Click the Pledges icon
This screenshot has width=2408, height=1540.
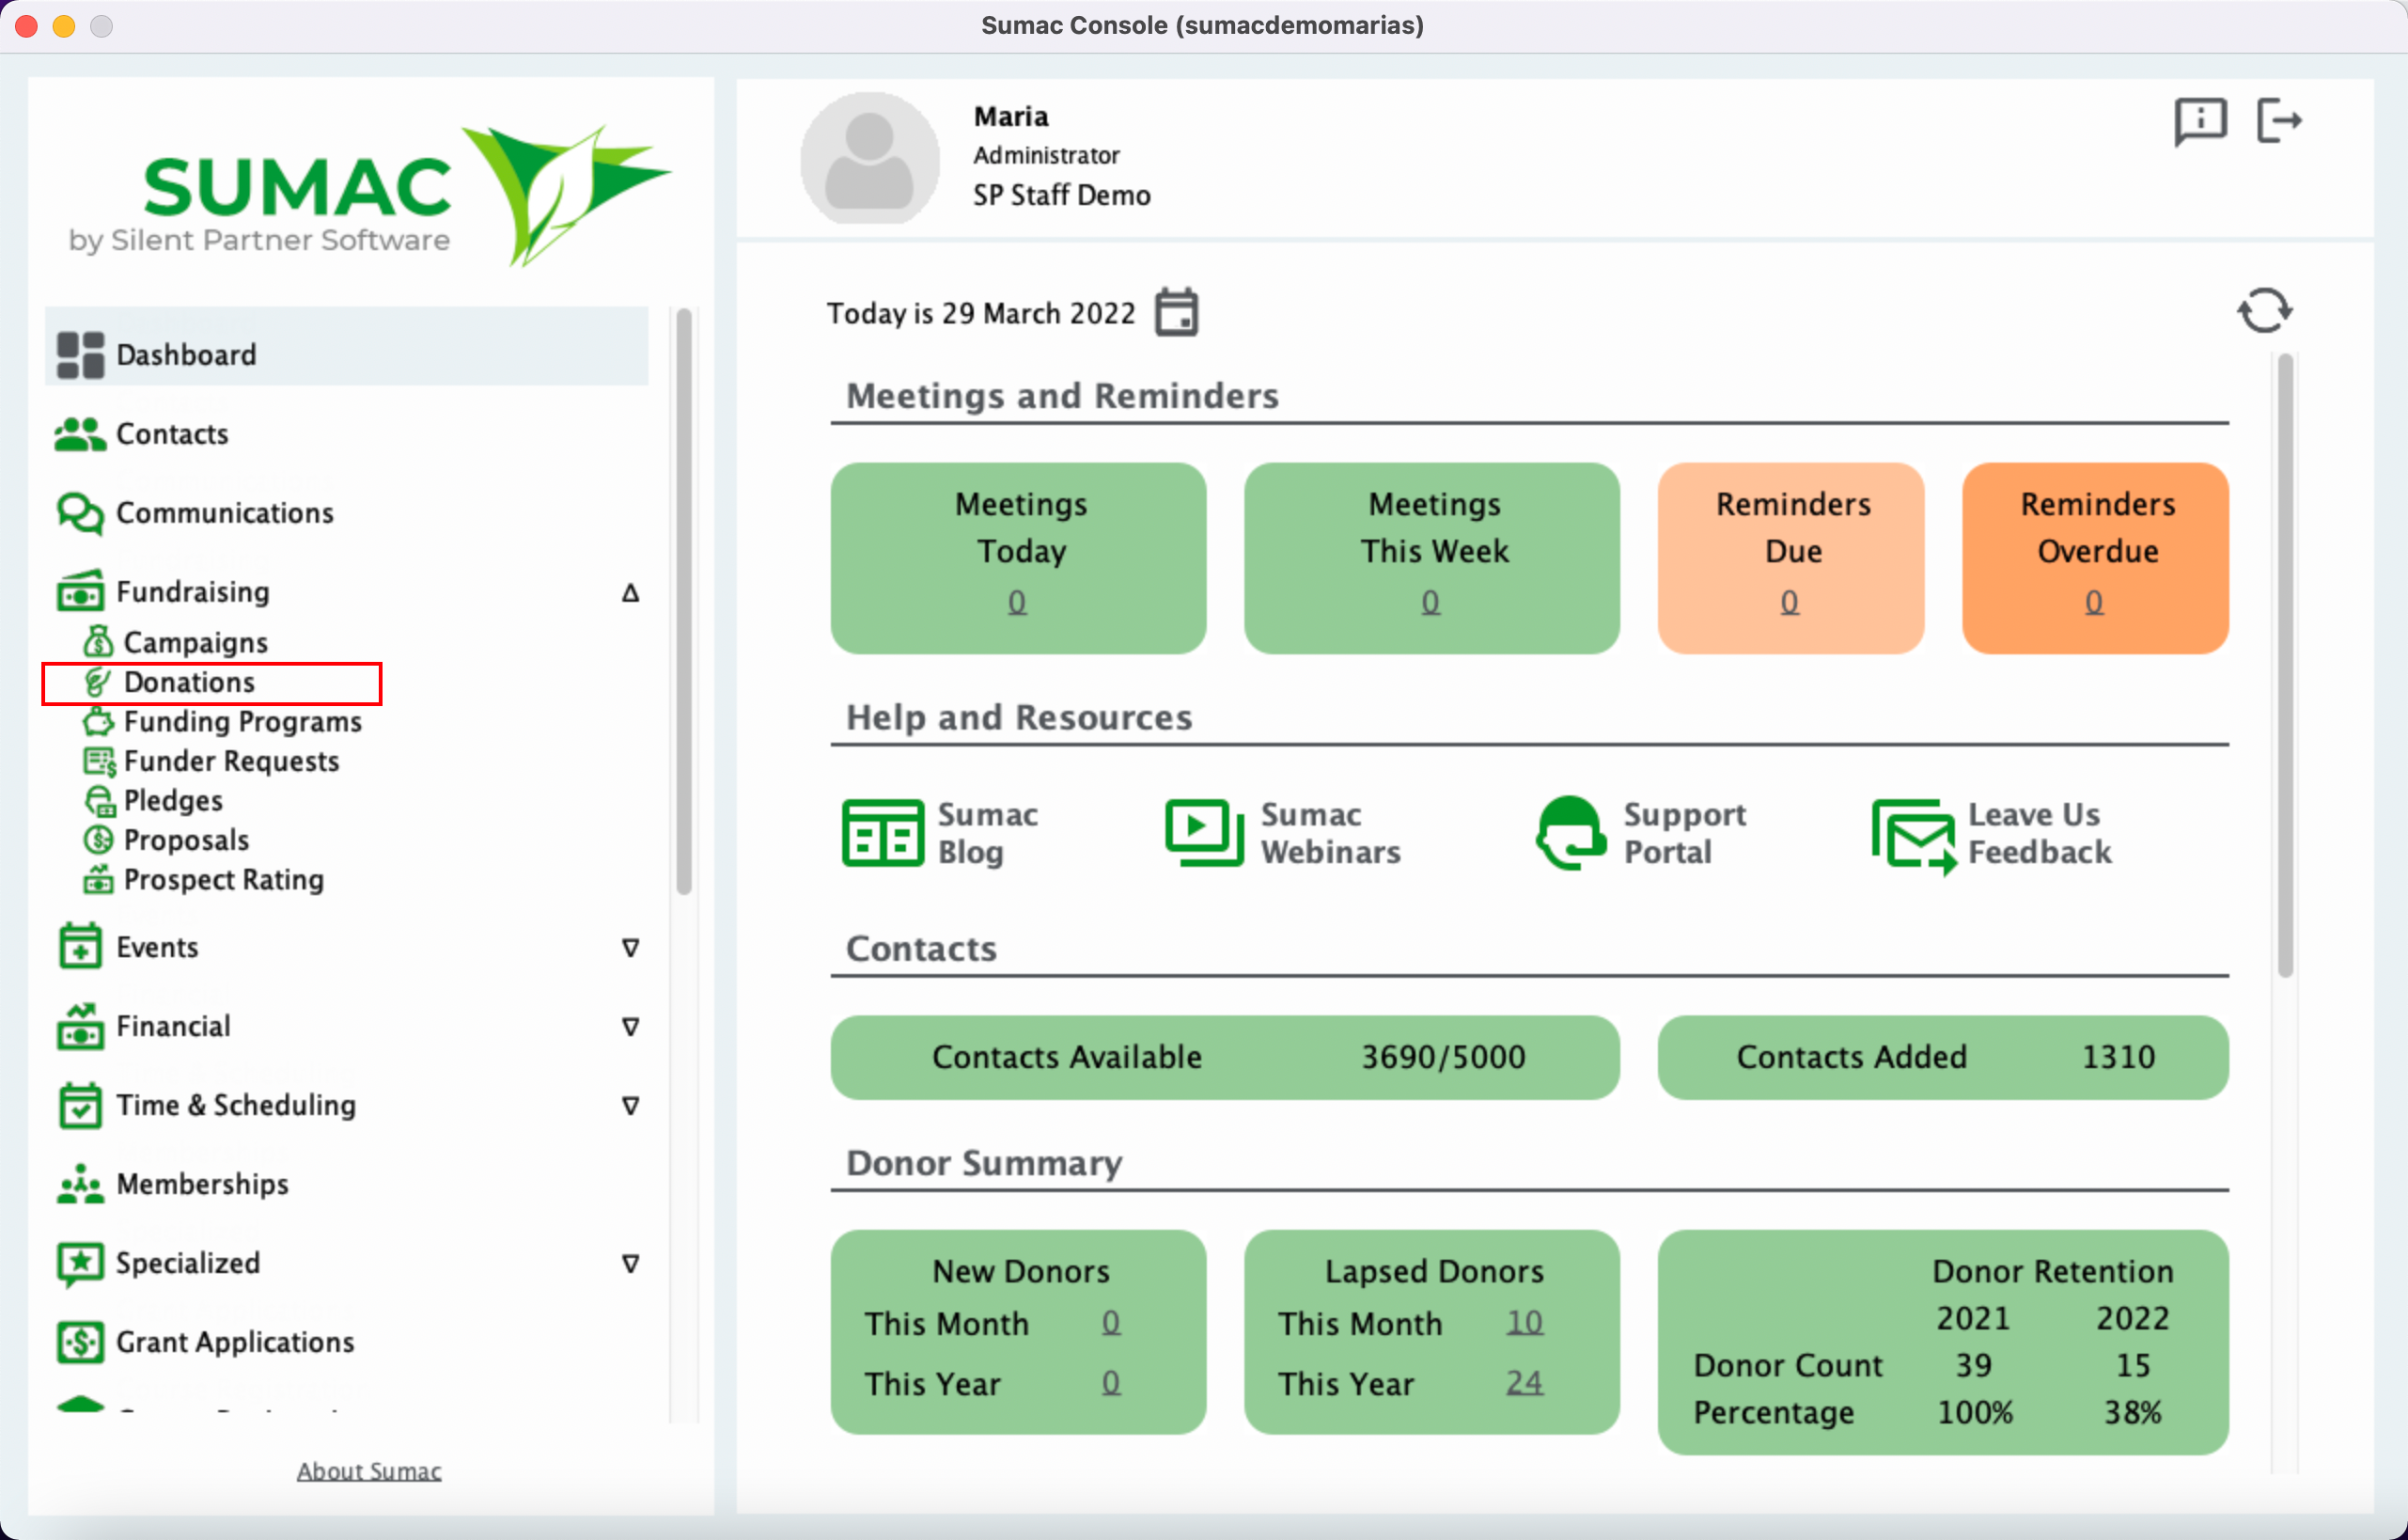[x=99, y=800]
